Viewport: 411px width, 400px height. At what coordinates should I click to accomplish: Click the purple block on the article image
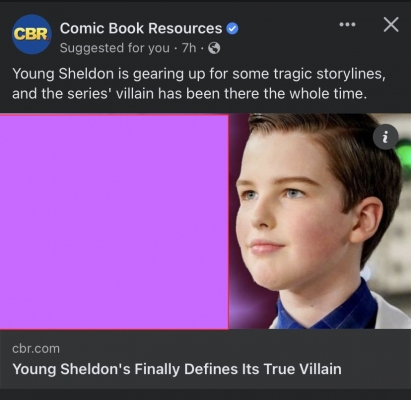pyautogui.click(x=114, y=222)
